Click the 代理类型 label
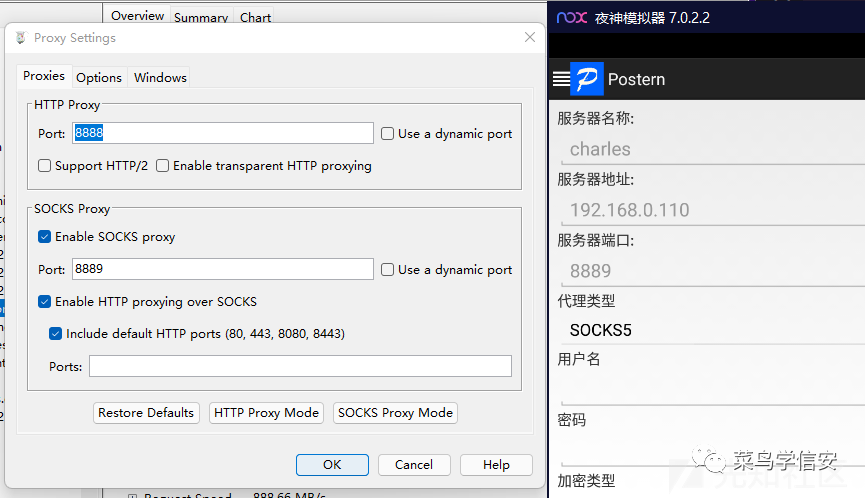The height and width of the screenshot is (498, 865). coord(586,301)
